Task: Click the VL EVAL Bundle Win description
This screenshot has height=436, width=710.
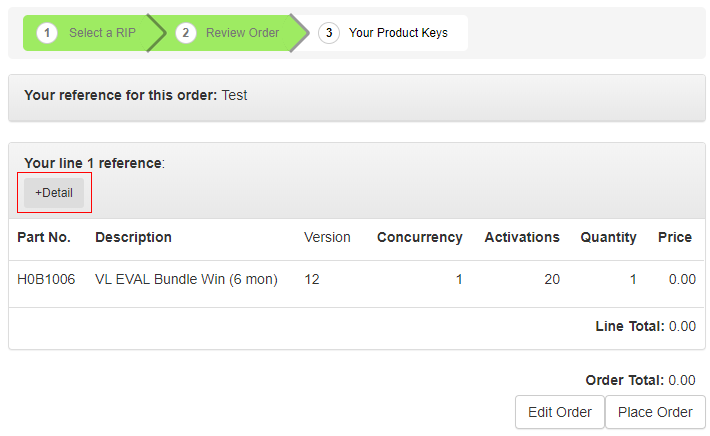Action: [x=186, y=279]
